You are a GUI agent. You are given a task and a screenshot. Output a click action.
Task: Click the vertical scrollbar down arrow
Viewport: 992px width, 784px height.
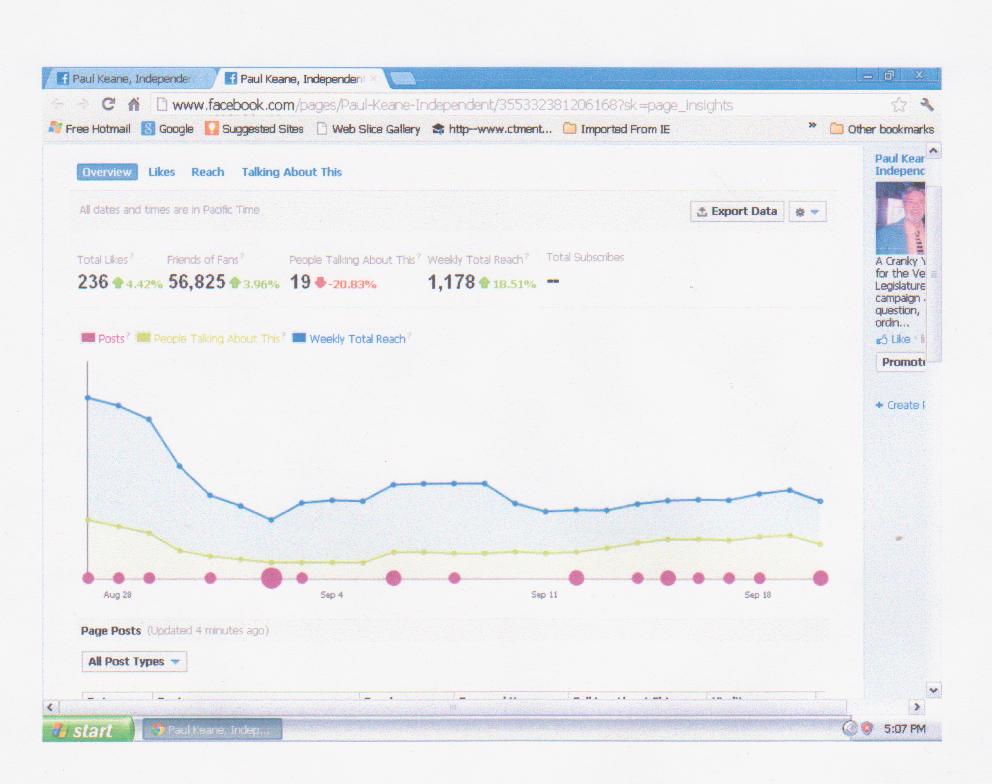(933, 690)
